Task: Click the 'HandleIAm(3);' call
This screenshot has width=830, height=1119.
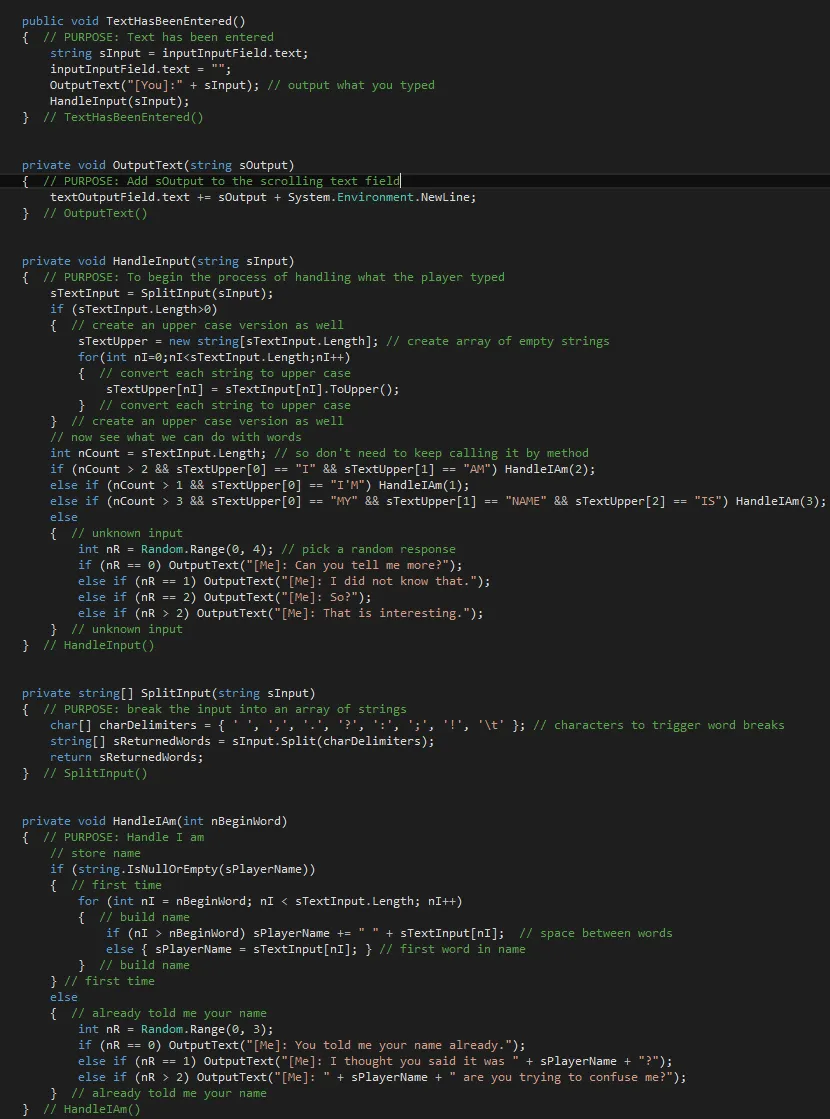Action: pos(781,501)
